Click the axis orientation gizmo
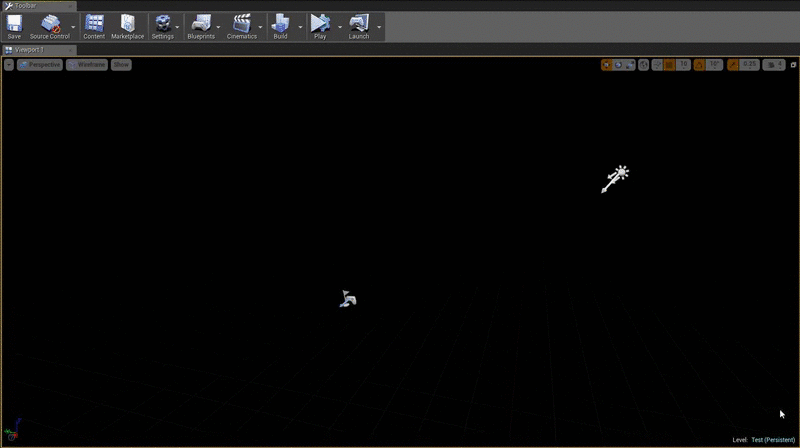Viewport: 800px width, 448px height. click(x=13, y=430)
